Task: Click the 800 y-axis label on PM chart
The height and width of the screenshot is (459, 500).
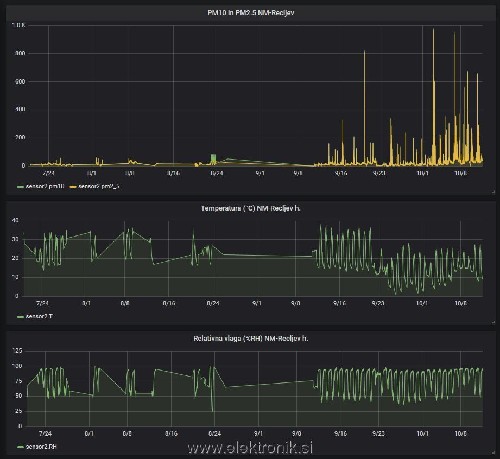Action: [20, 53]
